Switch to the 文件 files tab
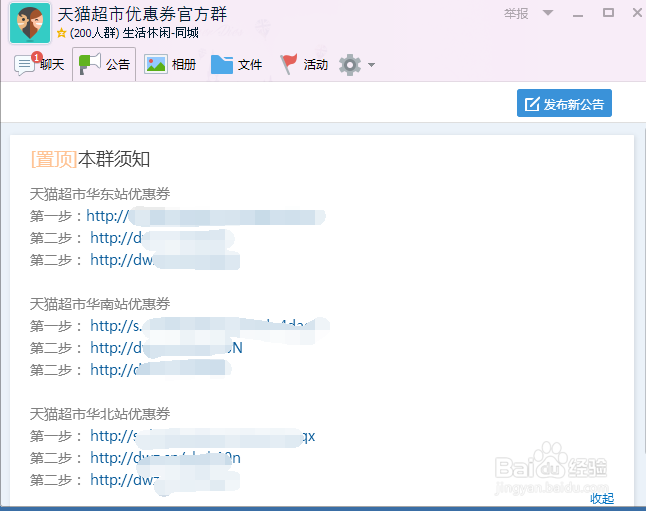646x511 pixels. click(x=236, y=64)
